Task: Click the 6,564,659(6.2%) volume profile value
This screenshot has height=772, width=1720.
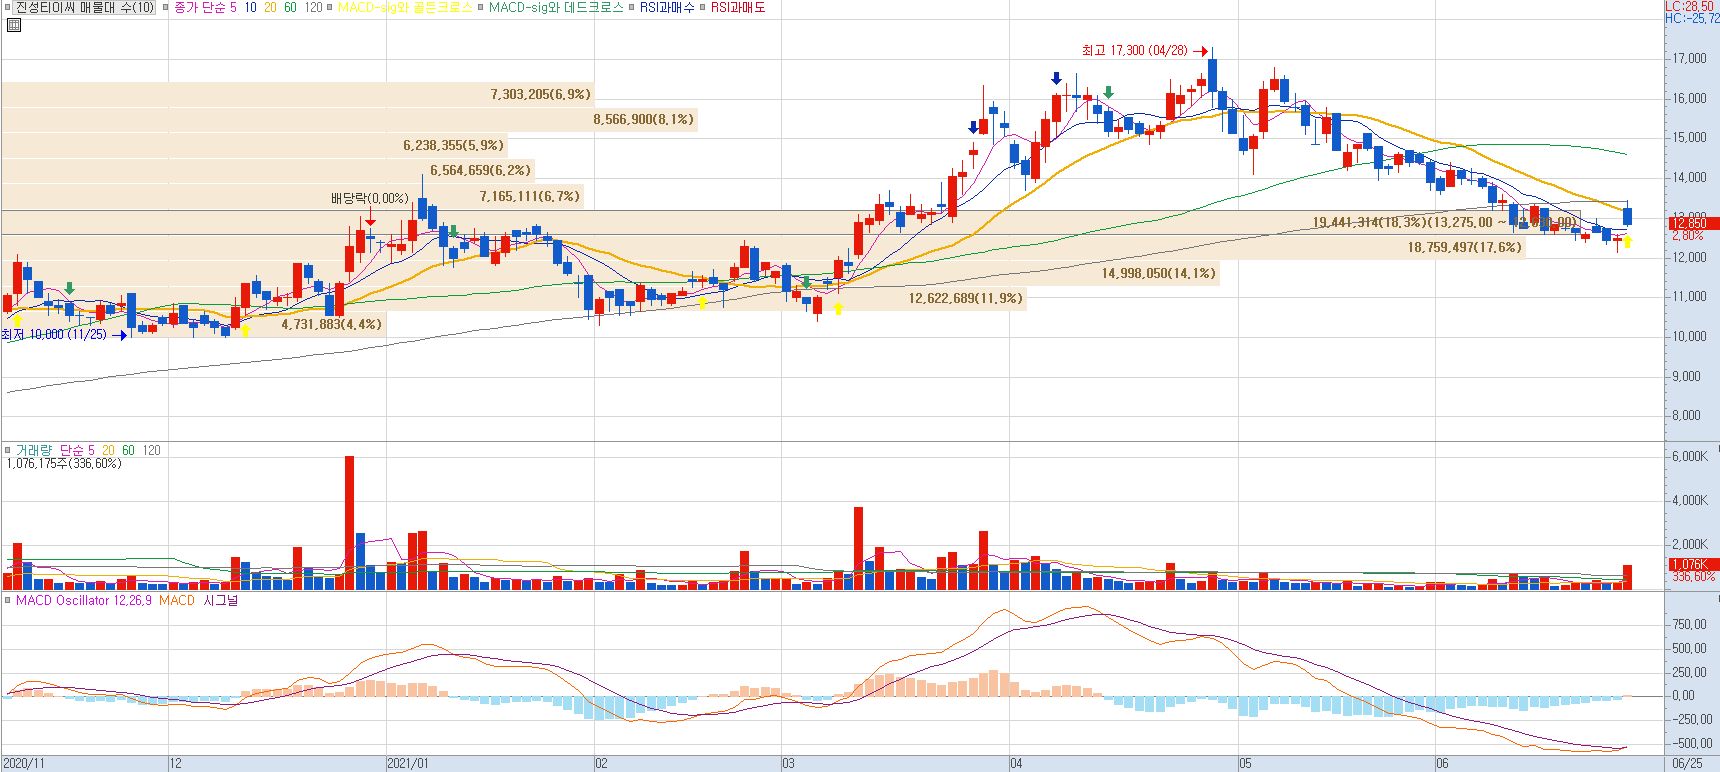Action: coord(480,171)
